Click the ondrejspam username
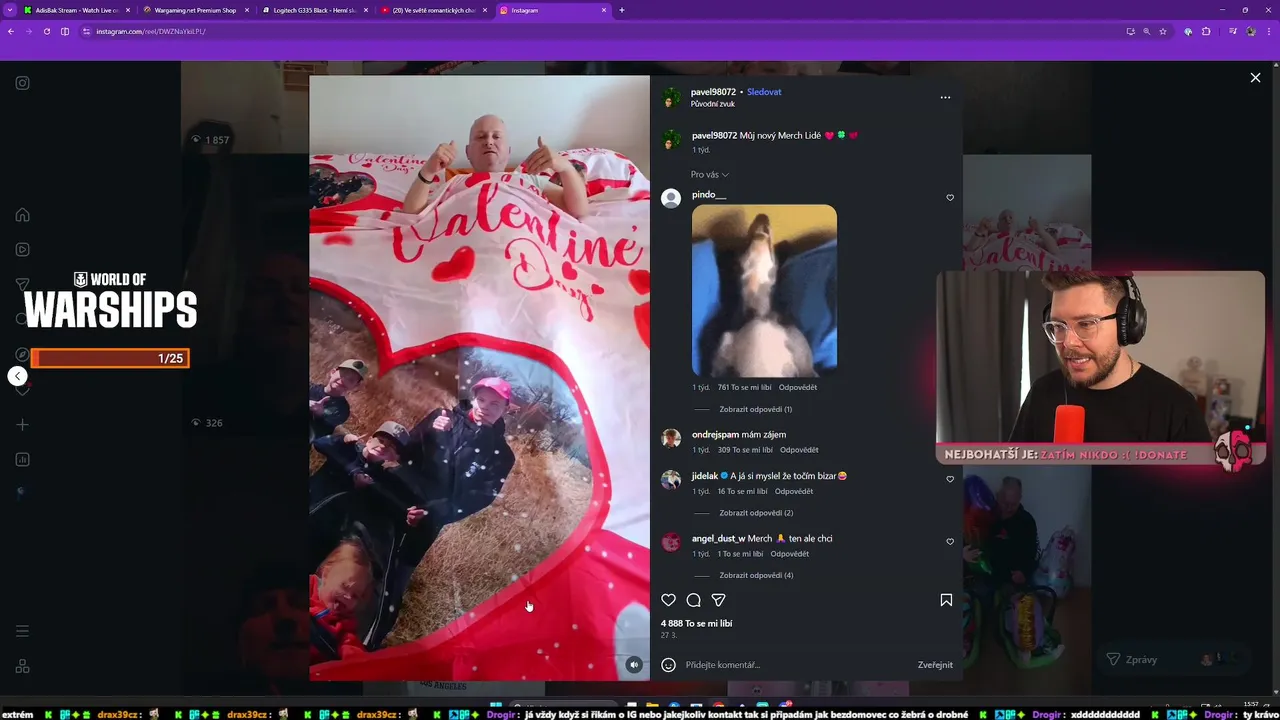This screenshot has height=720, width=1280. 714,434
